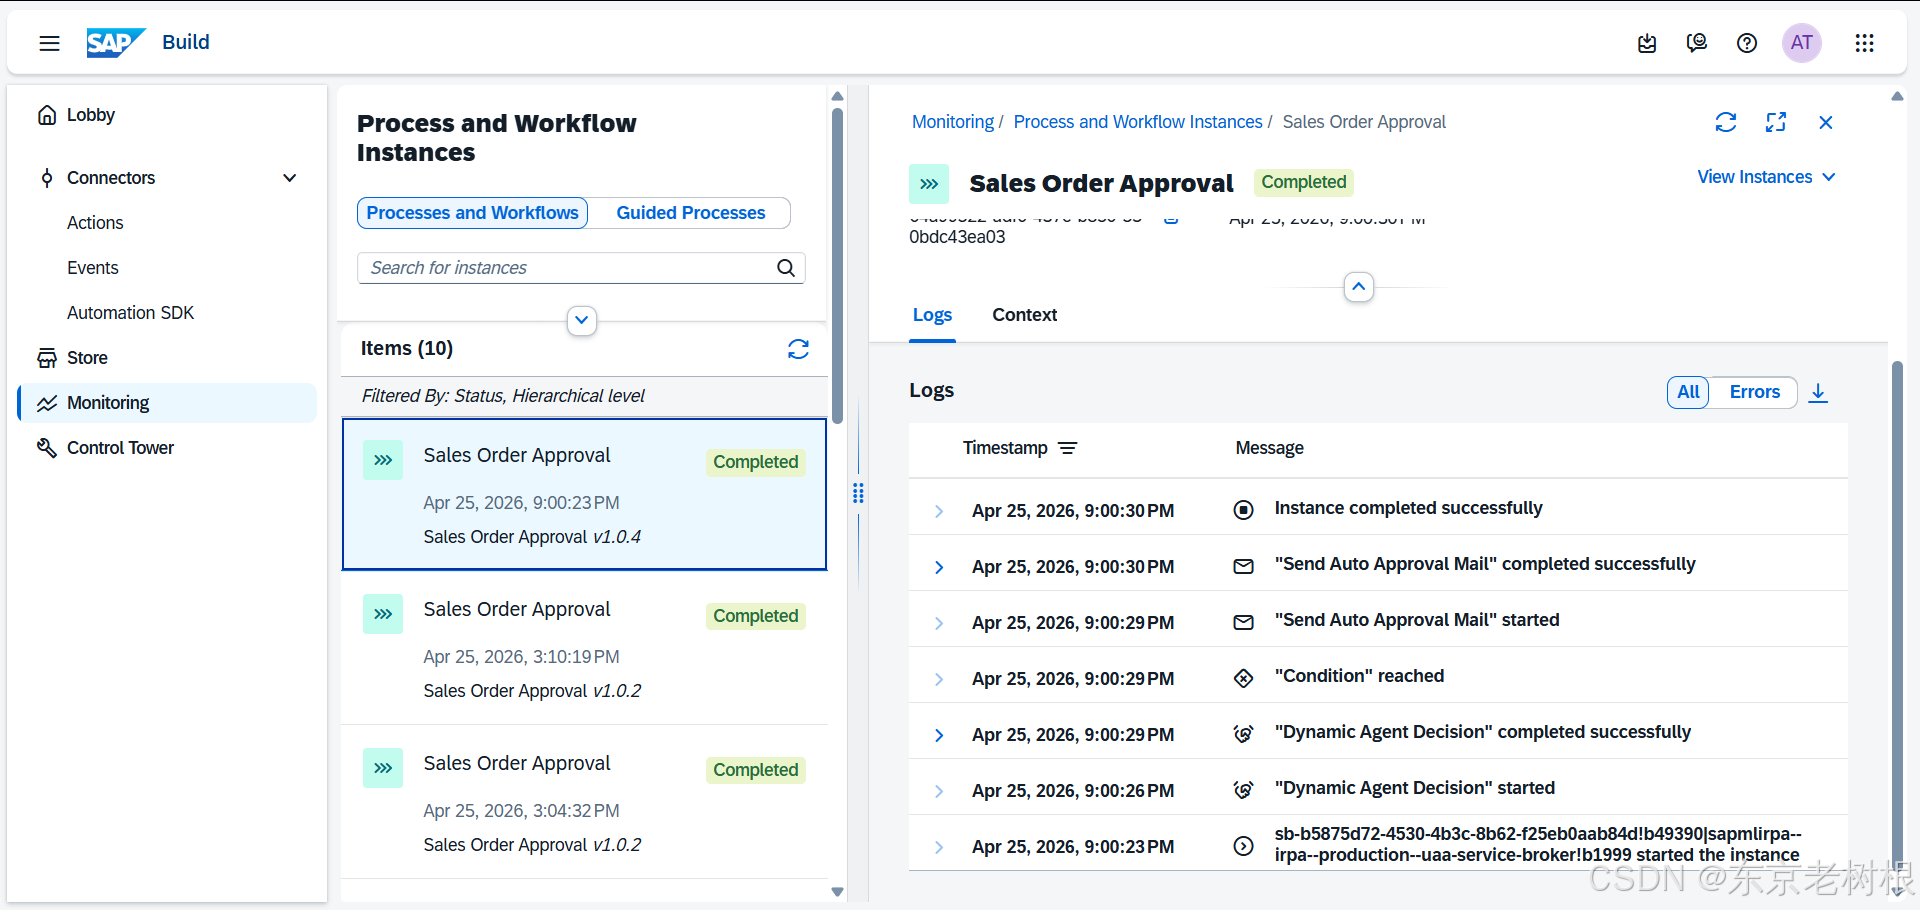Image resolution: width=1920 pixels, height=910 pixels.
Task: Open the product switcher grid icon
Action: tap(1864, 43)
